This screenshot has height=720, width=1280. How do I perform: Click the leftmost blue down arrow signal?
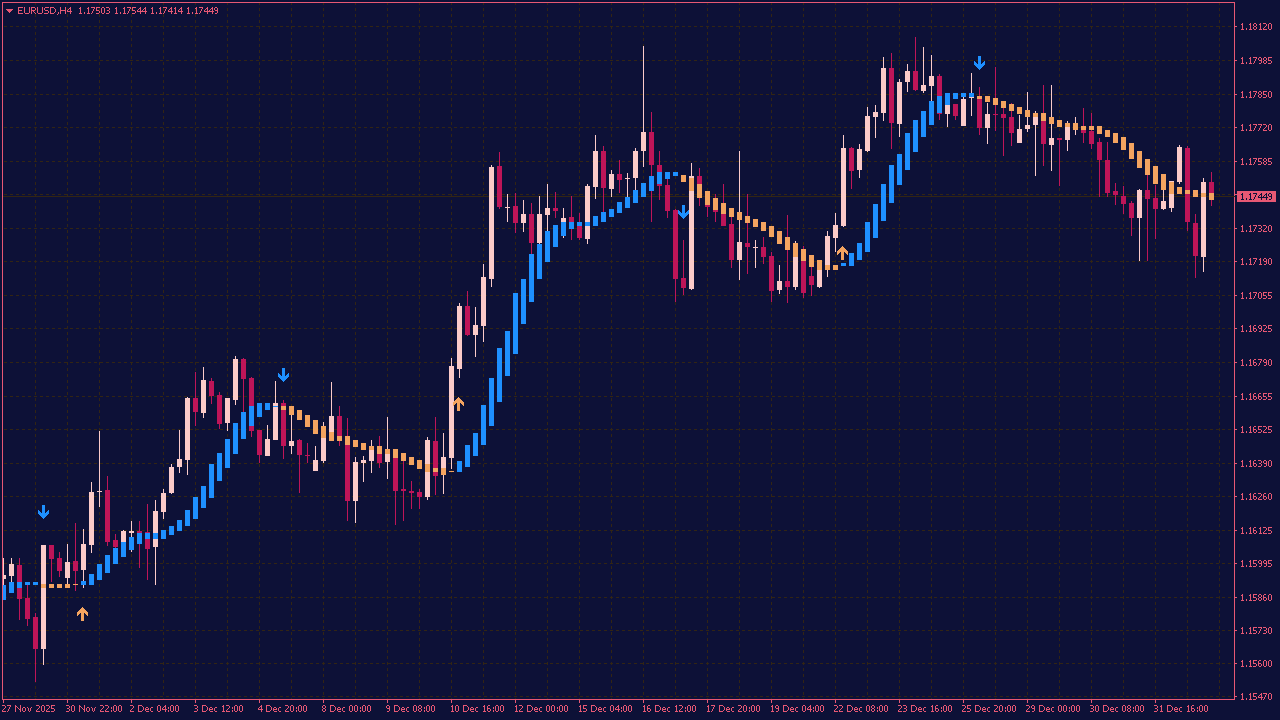tap(43, 512)
